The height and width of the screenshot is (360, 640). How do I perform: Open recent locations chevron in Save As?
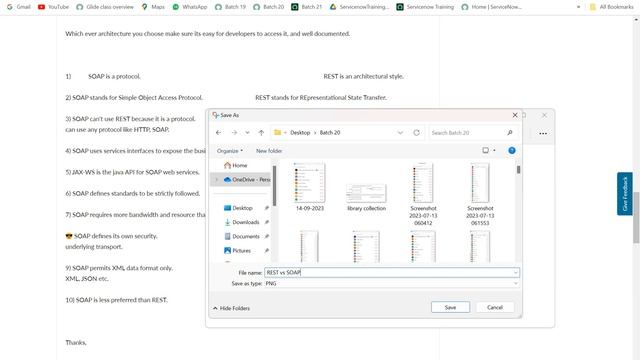coord(247,133)
